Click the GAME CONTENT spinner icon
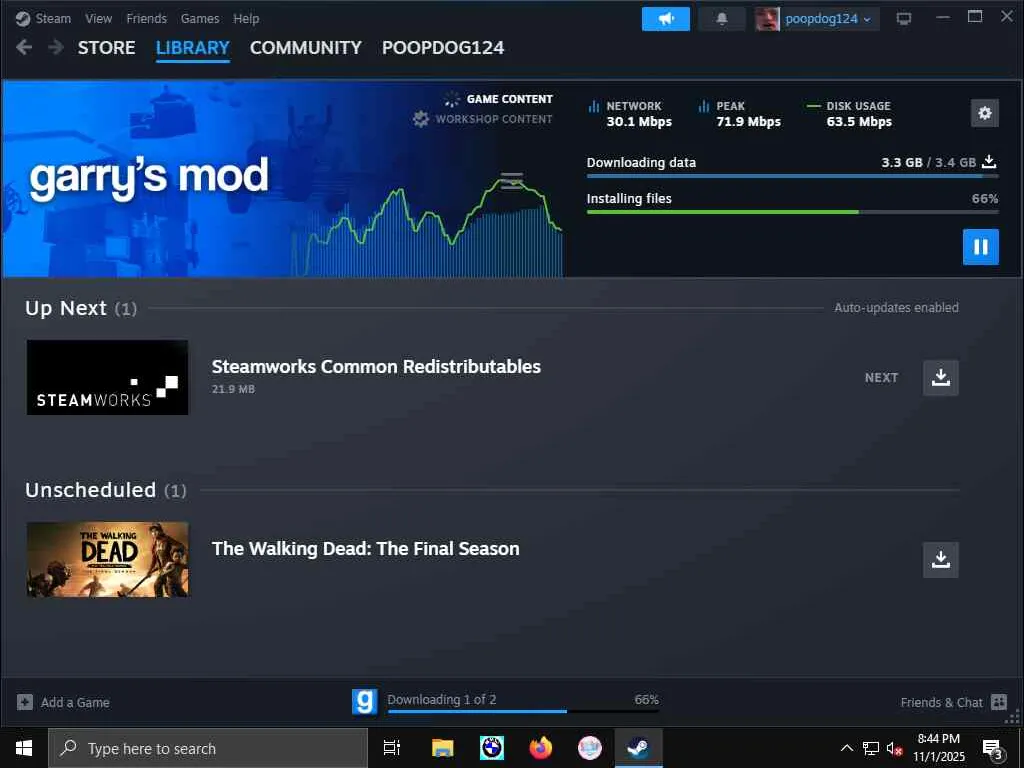The image size is (1024, 768). click(452, 99)
